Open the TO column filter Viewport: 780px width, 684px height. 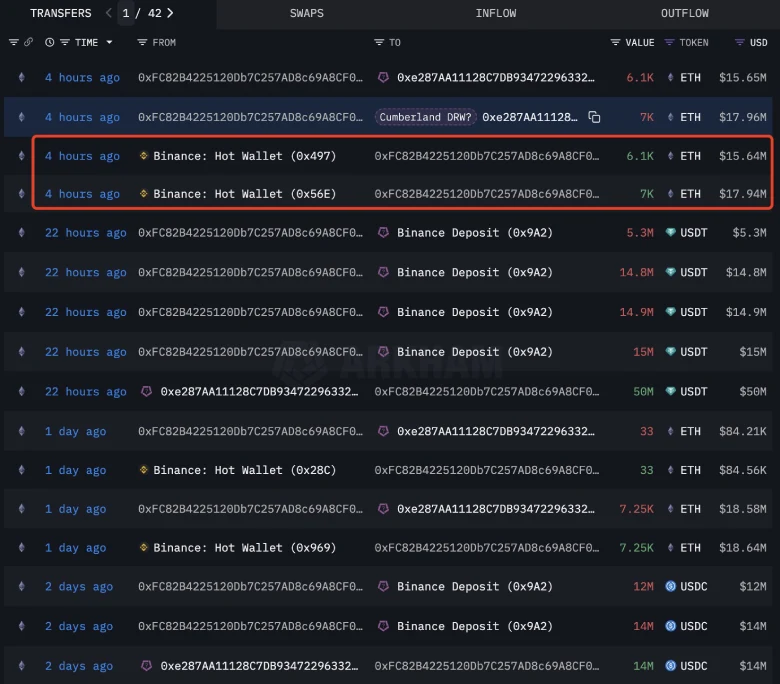[379, 42]
